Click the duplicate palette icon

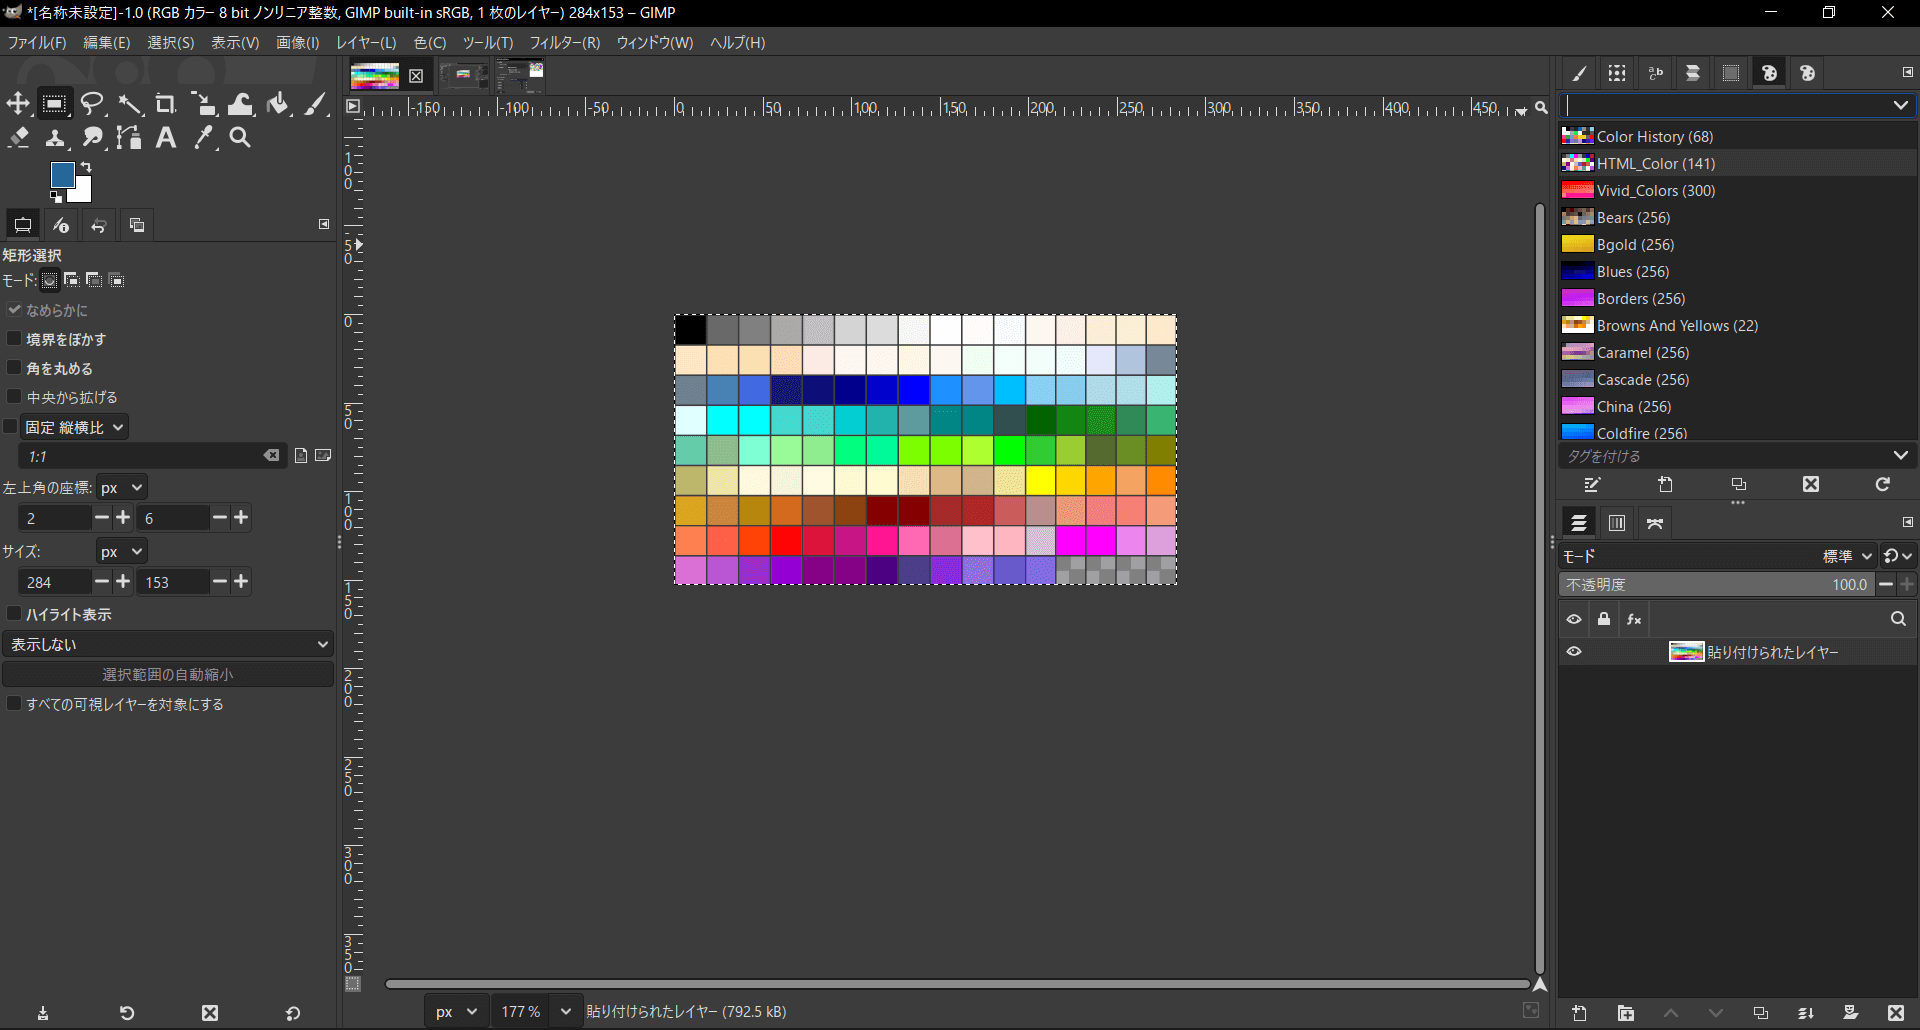coord(1739,484)
